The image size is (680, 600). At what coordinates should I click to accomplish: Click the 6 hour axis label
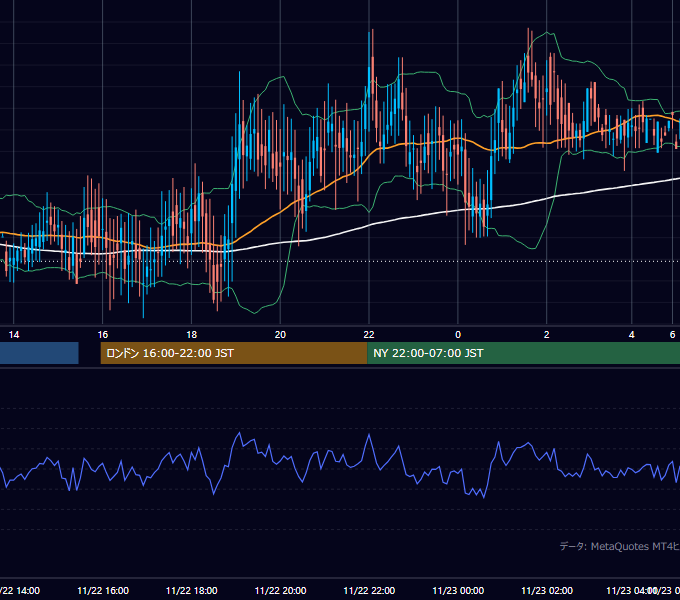pos(672,335)
